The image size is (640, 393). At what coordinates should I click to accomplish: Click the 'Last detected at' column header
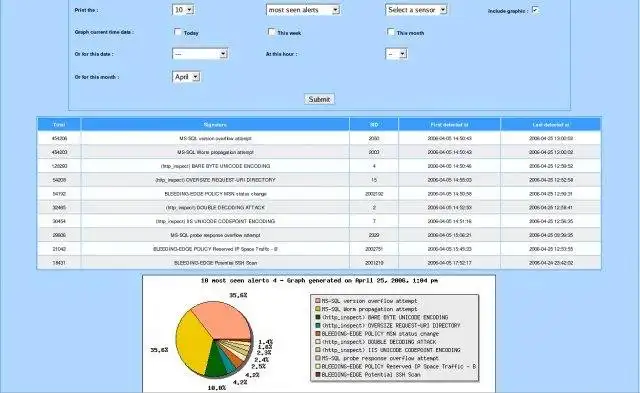click(x=551, y=124)
